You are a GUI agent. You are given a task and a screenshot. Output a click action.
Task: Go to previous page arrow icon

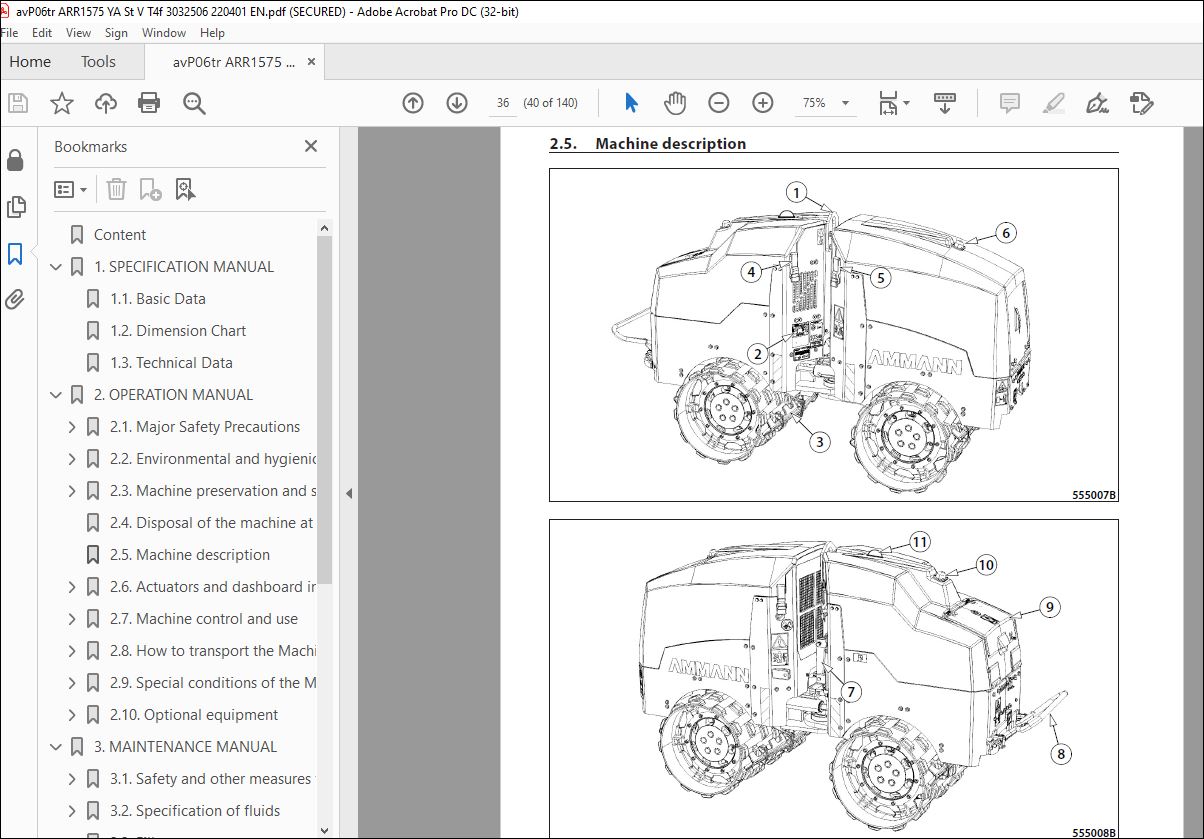(x=413, y=103)
